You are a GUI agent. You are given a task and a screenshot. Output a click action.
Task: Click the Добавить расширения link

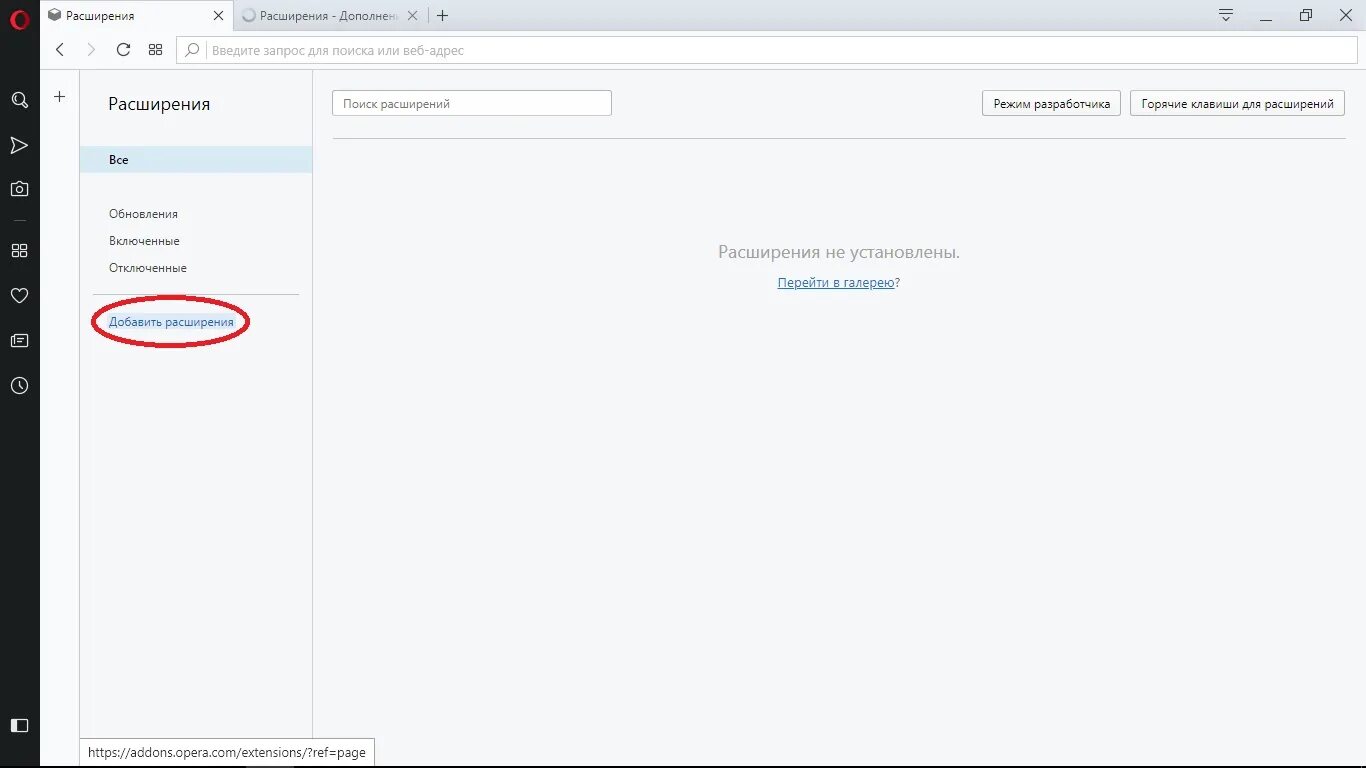tap(171, 322)
